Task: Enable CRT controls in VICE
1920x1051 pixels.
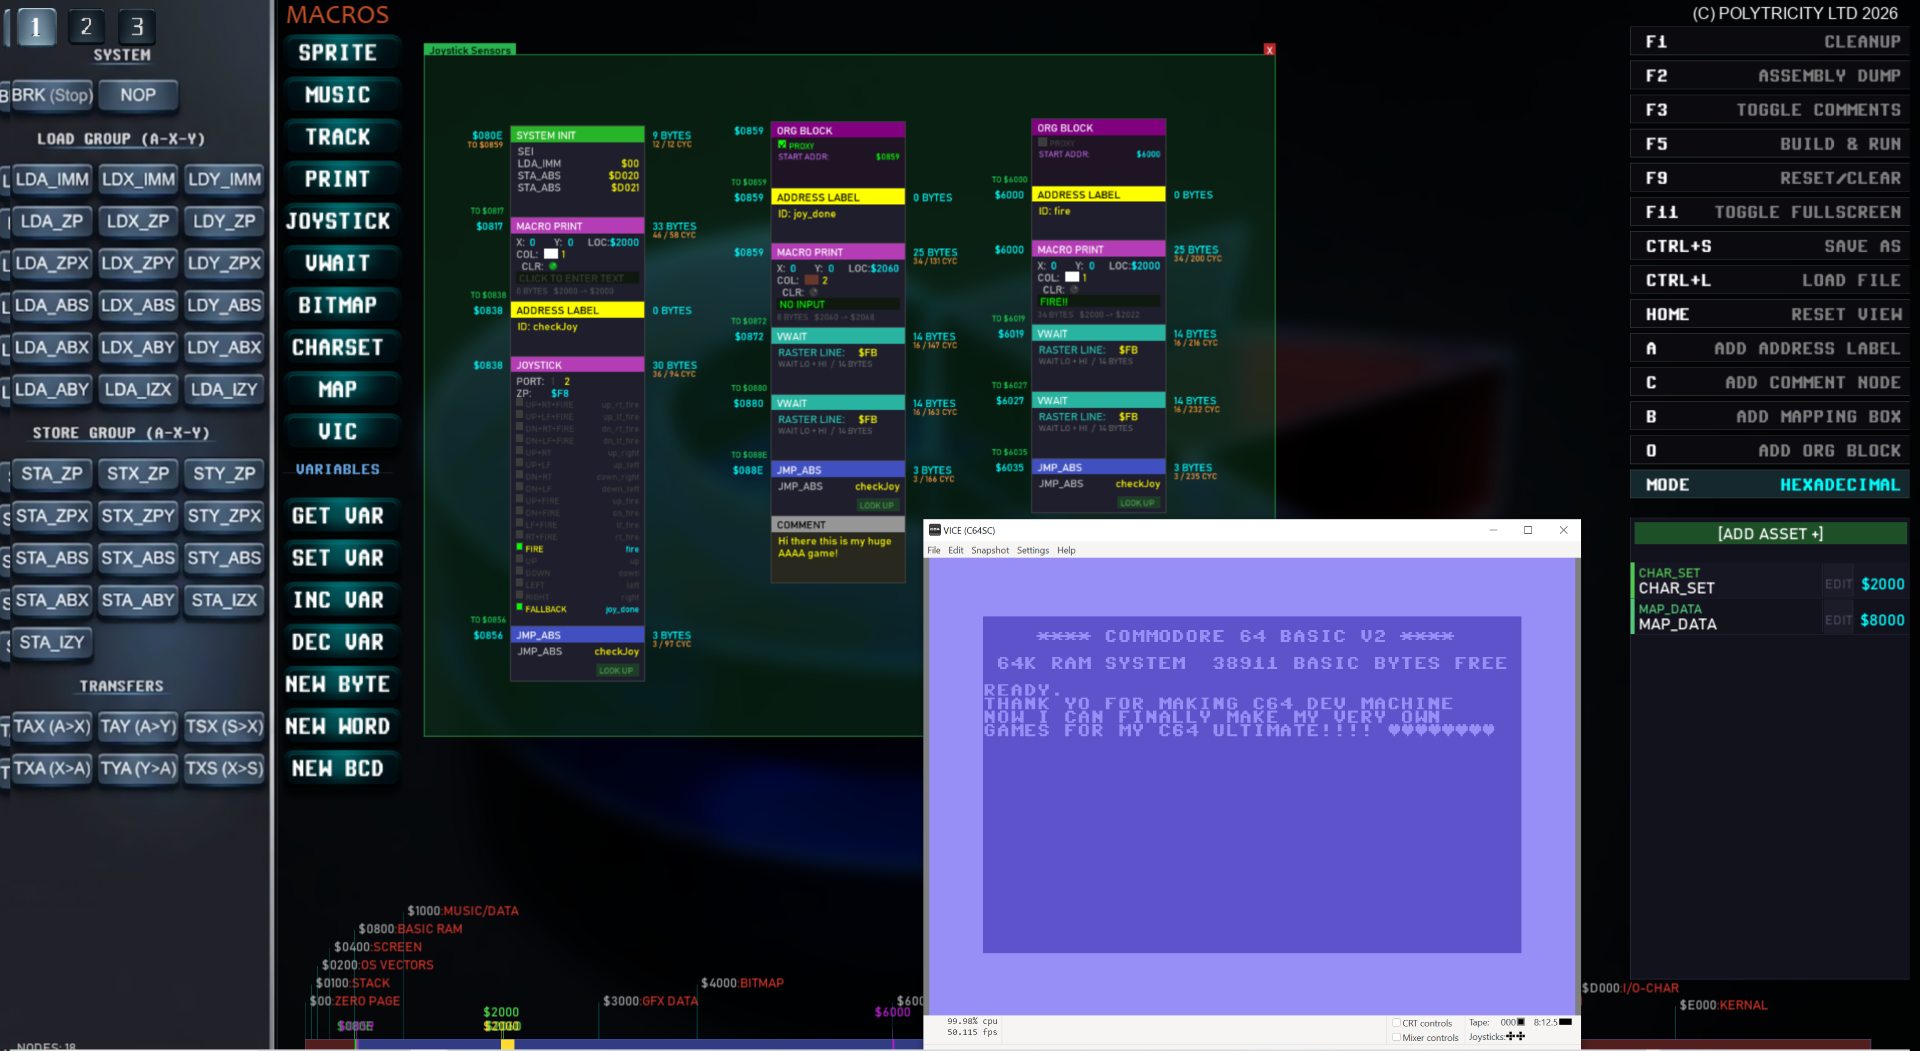Action: (1396, 1023)
